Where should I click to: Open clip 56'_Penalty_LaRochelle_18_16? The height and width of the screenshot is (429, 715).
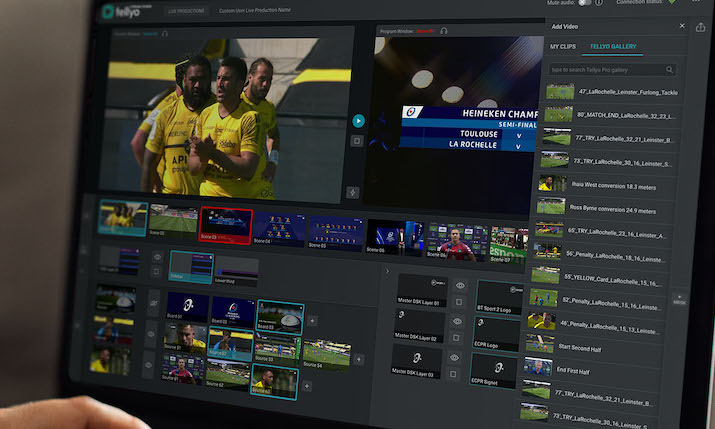click(x=599, y=256)
